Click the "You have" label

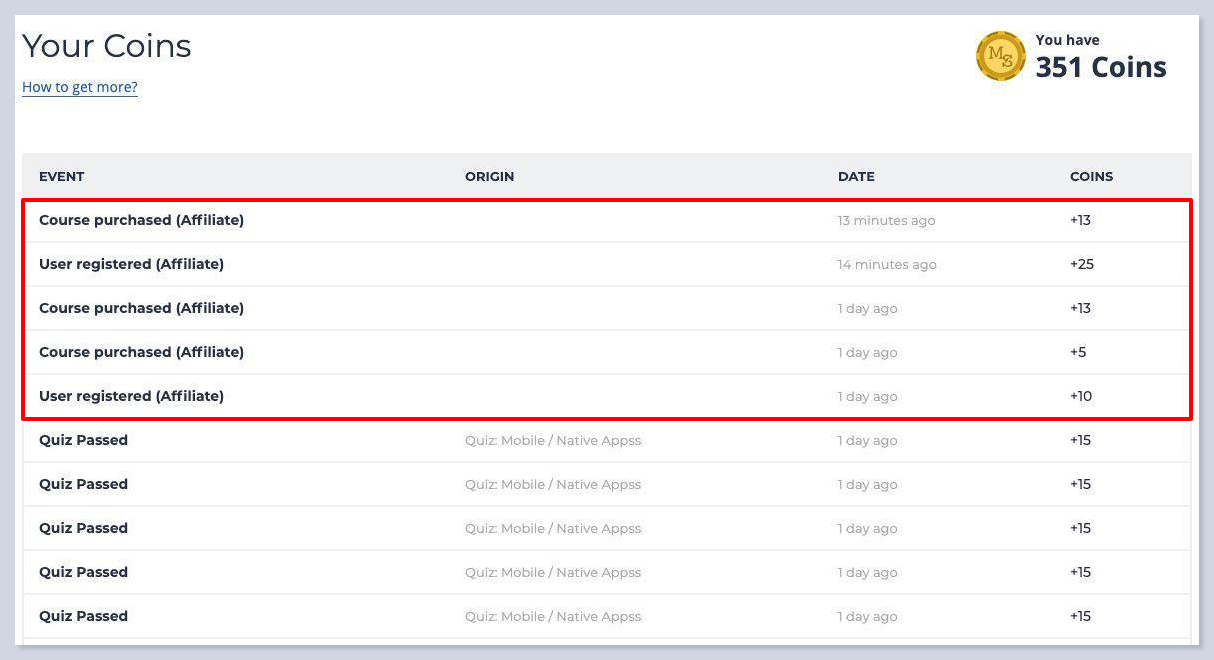(x=1067, y=40)
